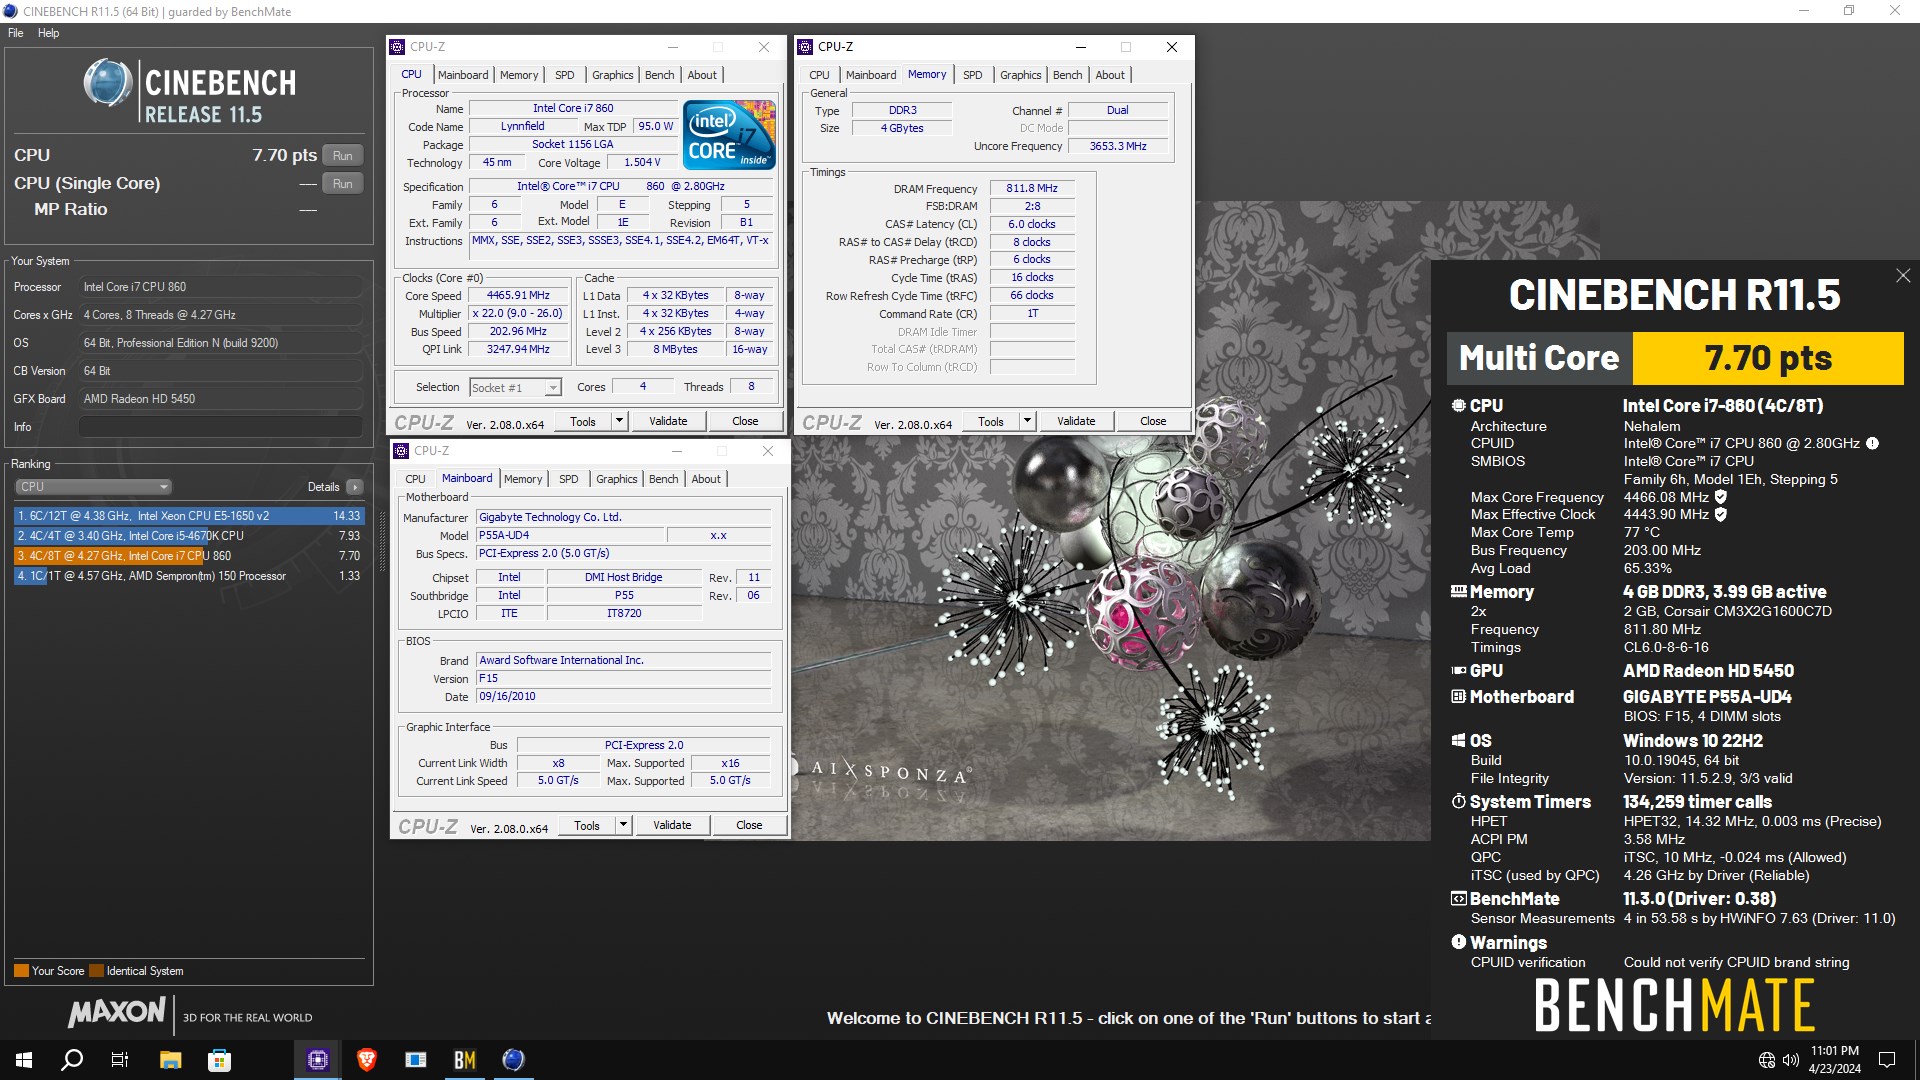Click Mainboard model field P55A-UD4
The height and width of the screenshot is (1080, 1920).
coord(569,536)
